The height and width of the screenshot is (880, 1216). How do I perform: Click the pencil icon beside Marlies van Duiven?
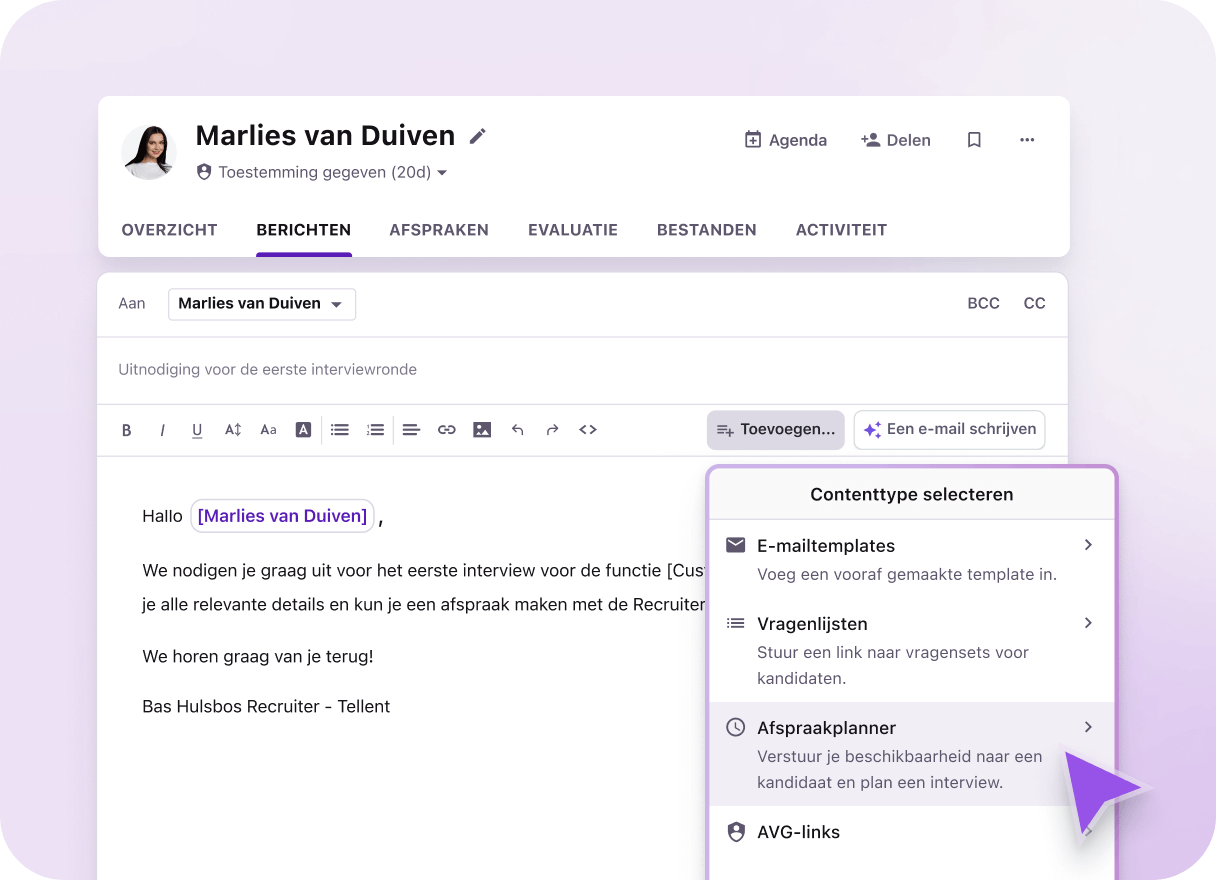click(478, 135)
